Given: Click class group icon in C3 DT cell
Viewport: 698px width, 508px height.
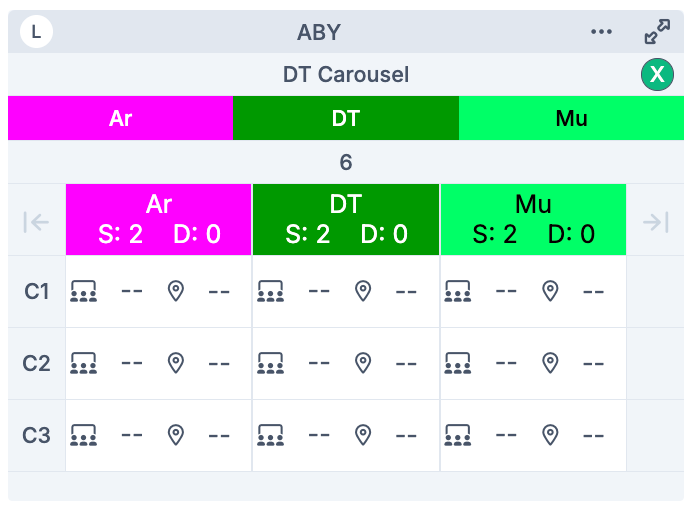Looking at the screenshot, I should coord(270,435).
